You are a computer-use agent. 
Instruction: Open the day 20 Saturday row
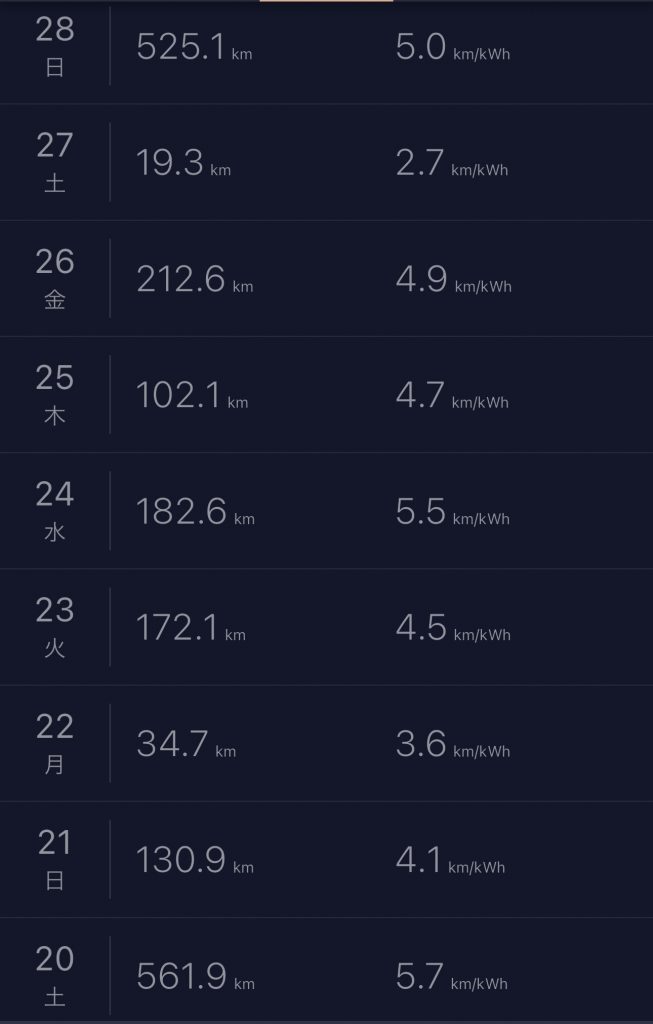(326, 970)
